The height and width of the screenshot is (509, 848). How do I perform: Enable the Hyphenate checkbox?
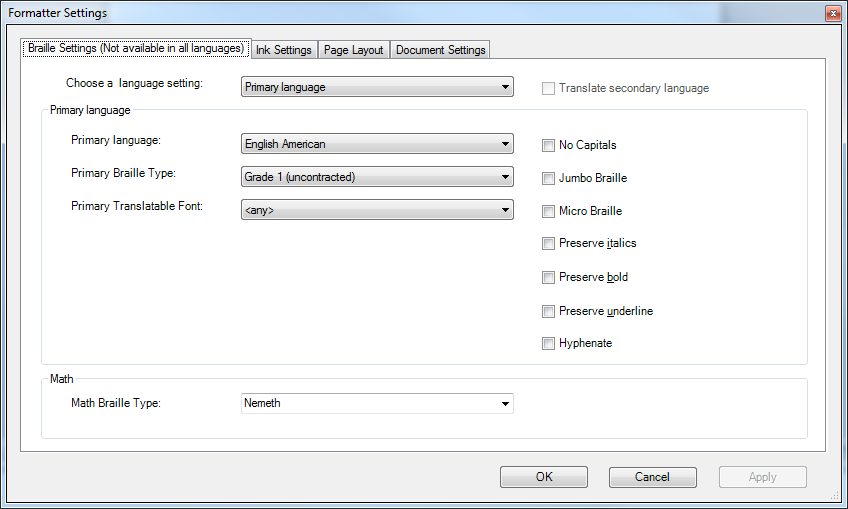tap(548, 343)
